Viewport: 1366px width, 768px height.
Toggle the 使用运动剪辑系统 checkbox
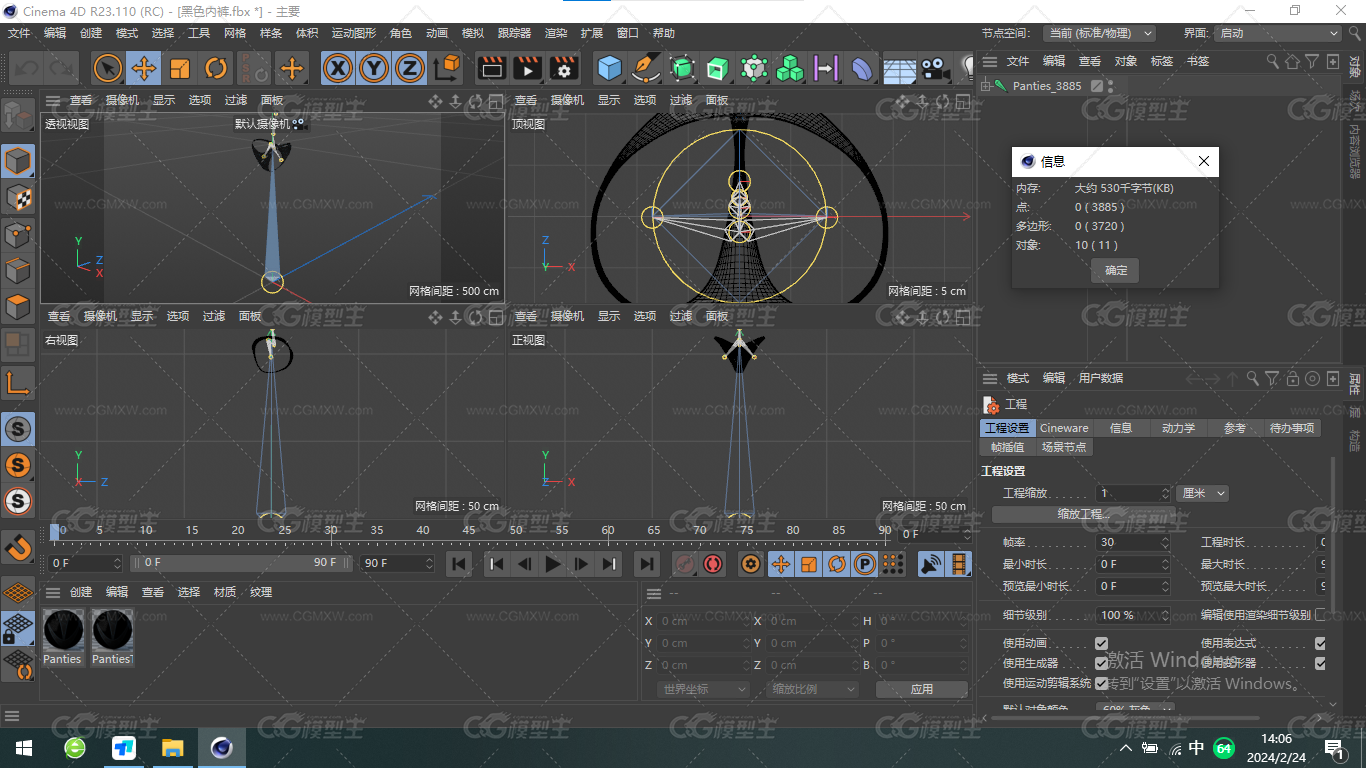(1101, 683)
